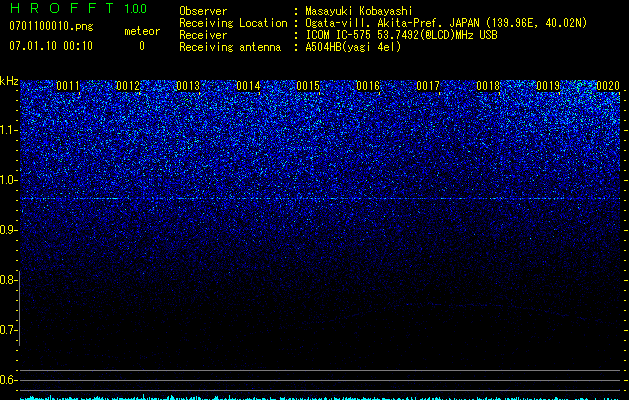This screenshot has height=400, width=629.
Task: Click the 0020 time marker
Action: point(608,86)
